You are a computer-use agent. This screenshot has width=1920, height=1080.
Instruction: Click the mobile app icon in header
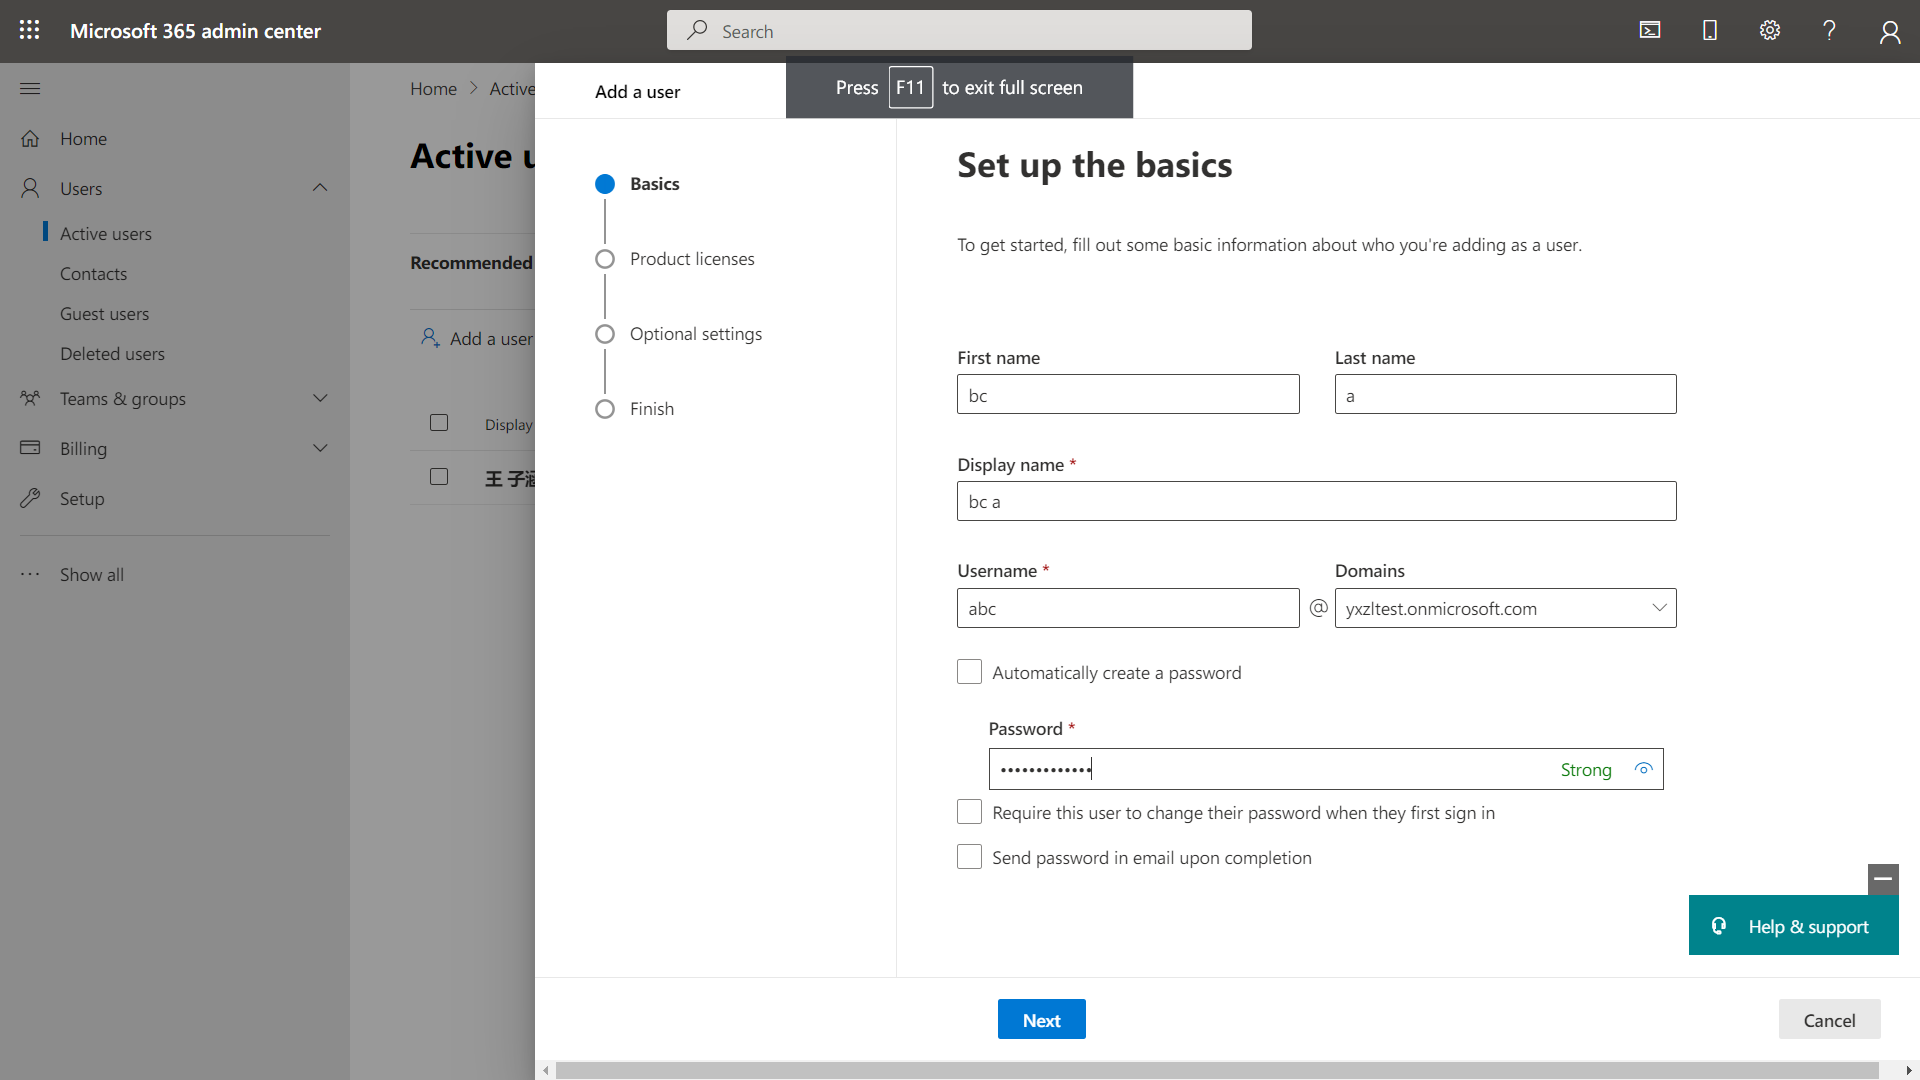[1710, 30]
